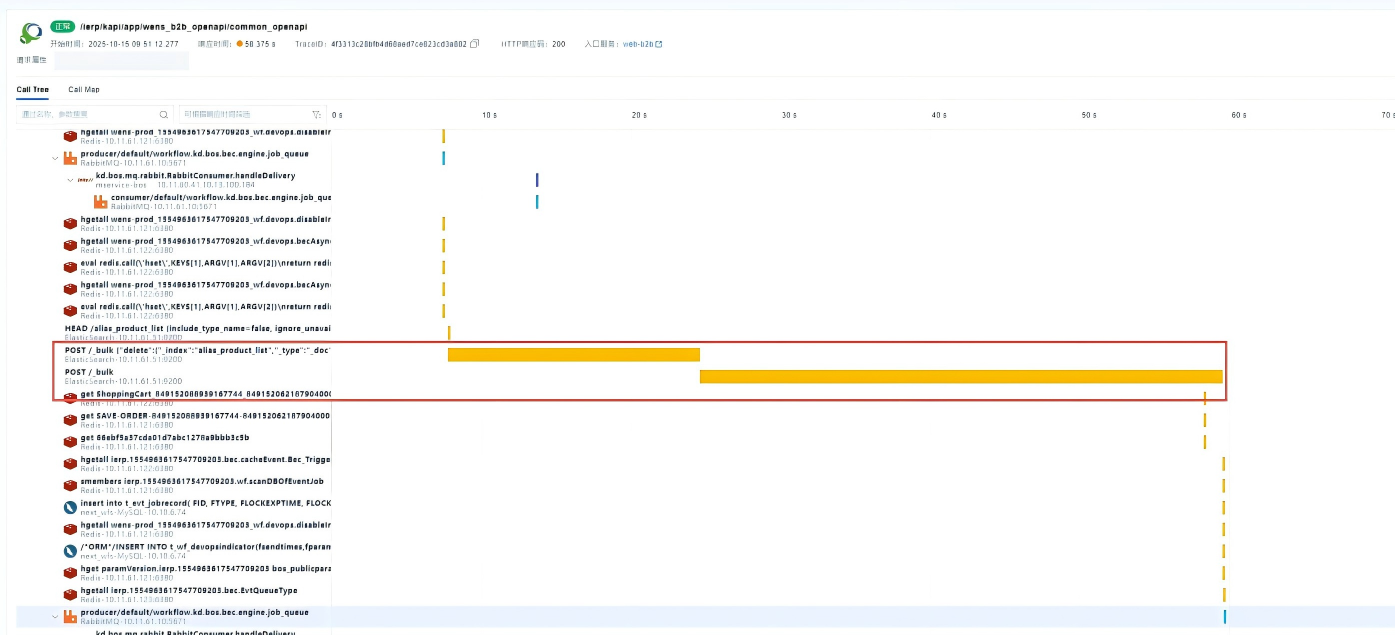Viewport: 1395px width, 635px height.
Task: Click the MySQL icon beside INSERT INTO t_wf_devopsindicator
Action: tap(71, 551)
